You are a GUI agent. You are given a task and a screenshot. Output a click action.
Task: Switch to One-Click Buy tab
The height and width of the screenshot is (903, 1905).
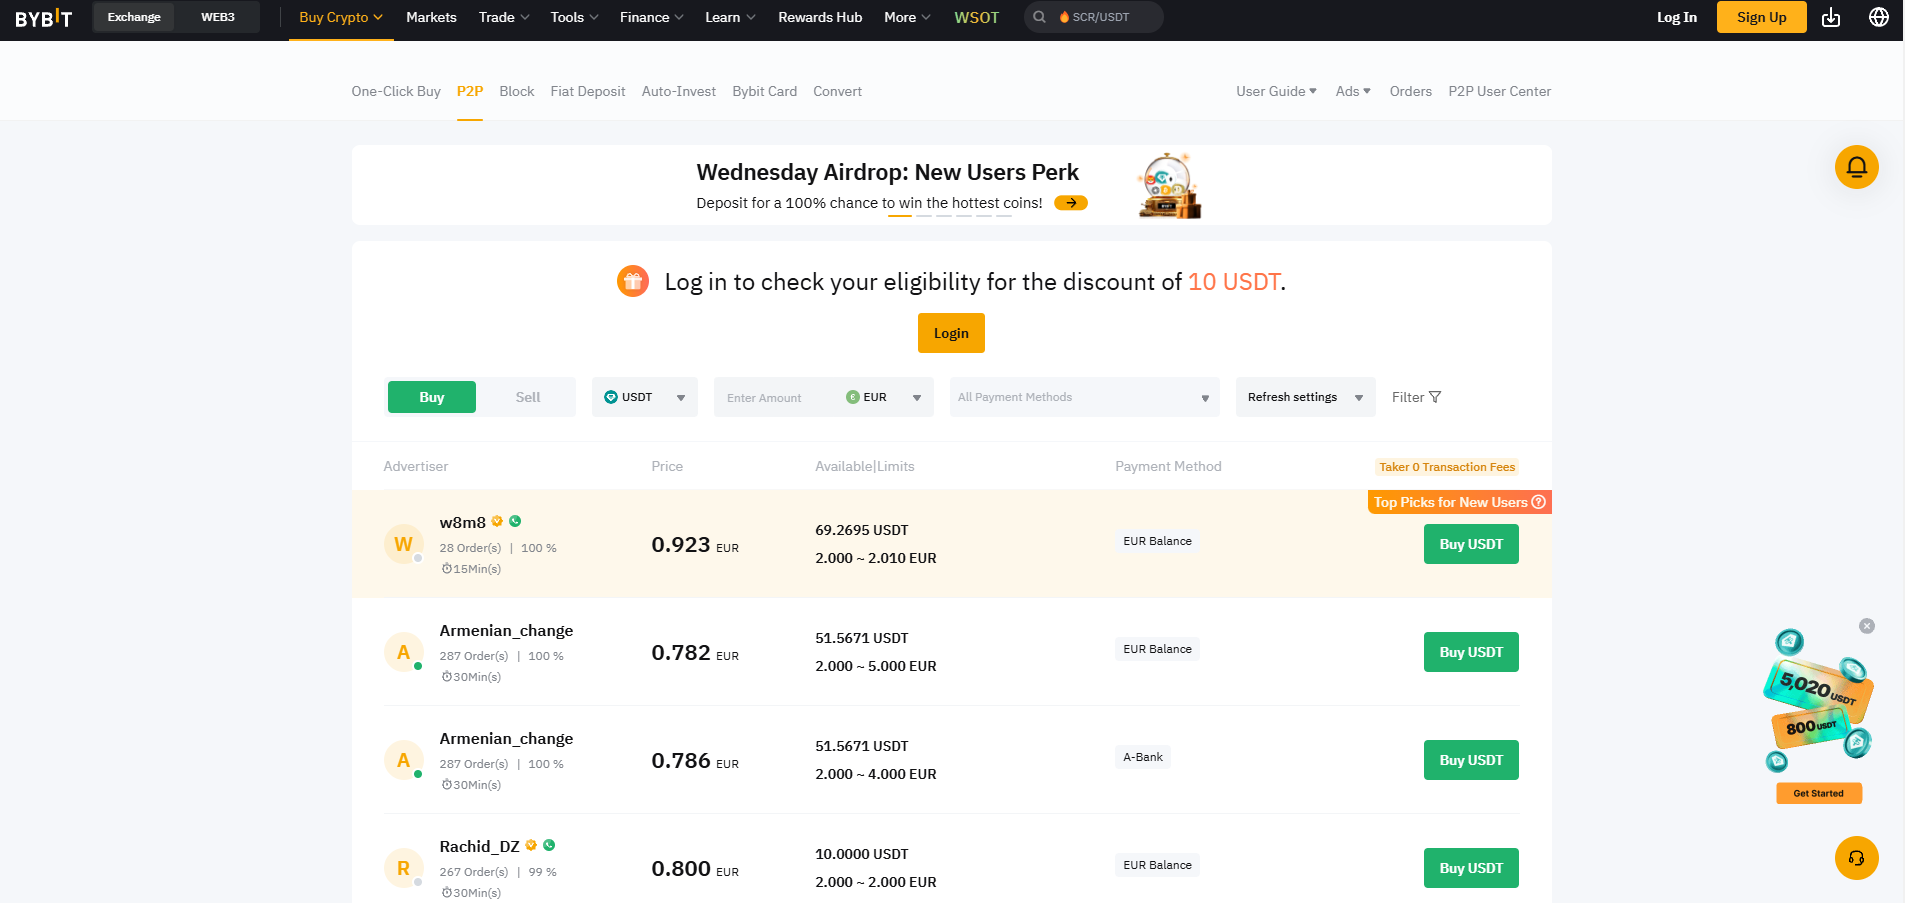396,91
